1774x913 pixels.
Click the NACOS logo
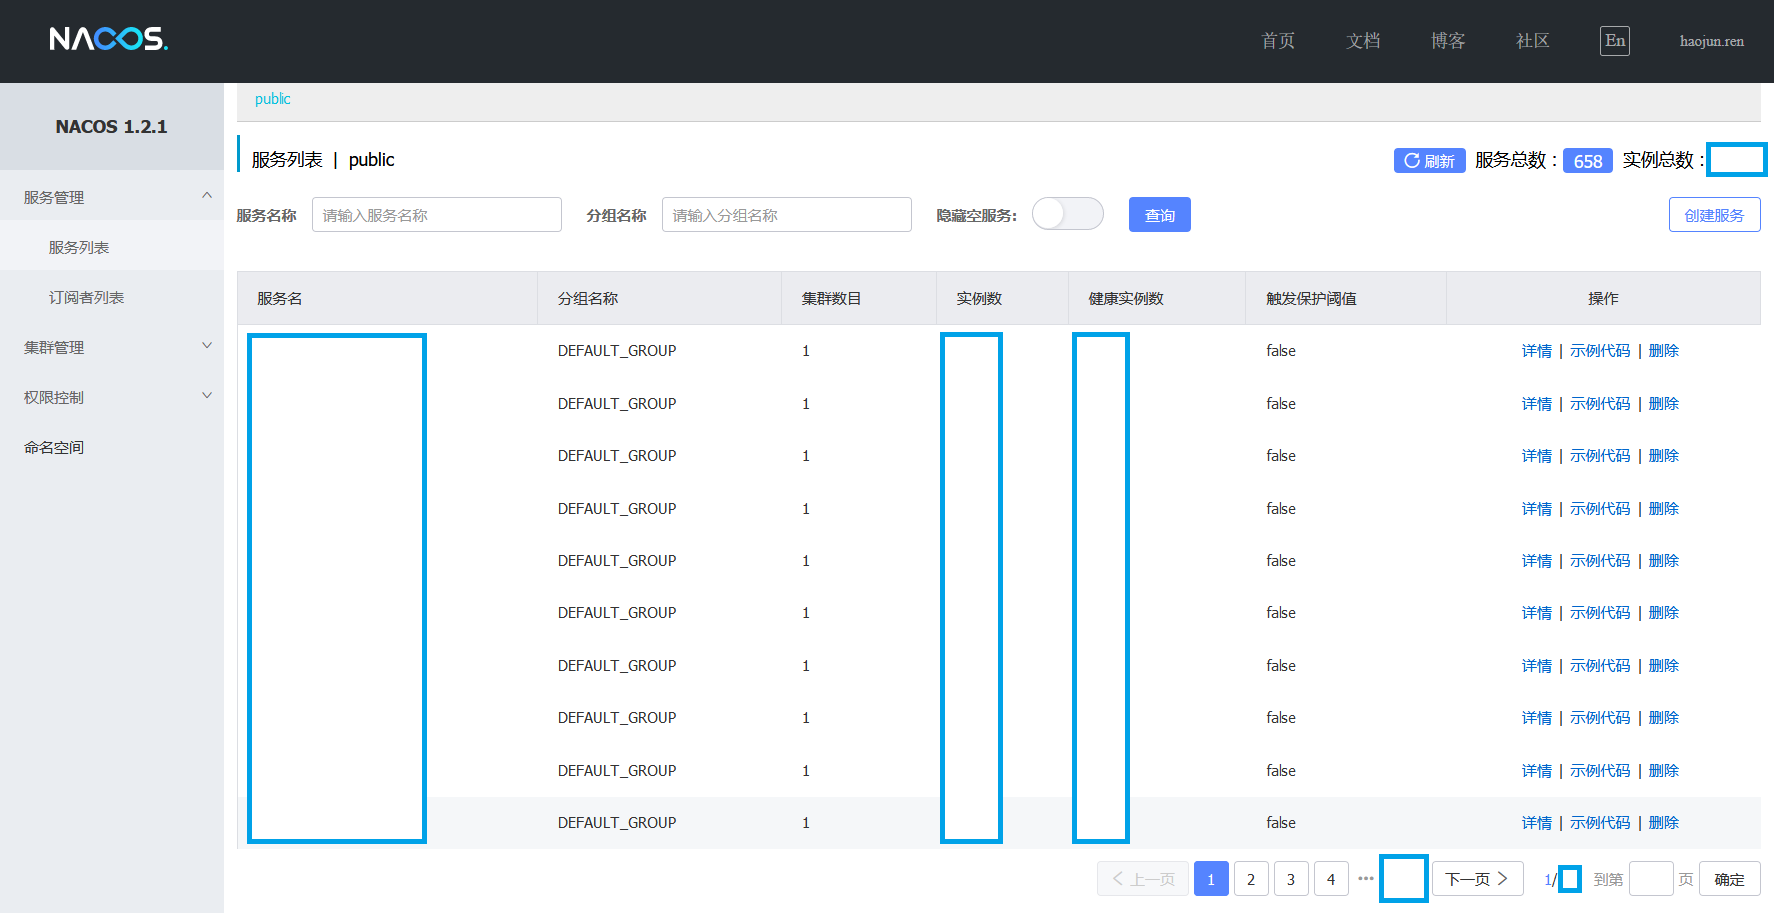(108, 39)
